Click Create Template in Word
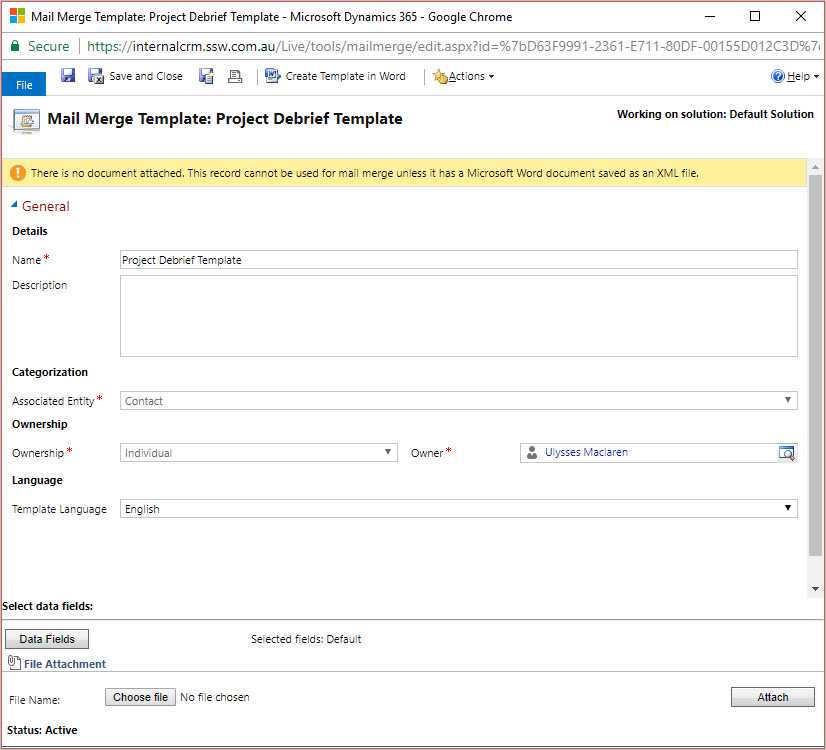 336,76
